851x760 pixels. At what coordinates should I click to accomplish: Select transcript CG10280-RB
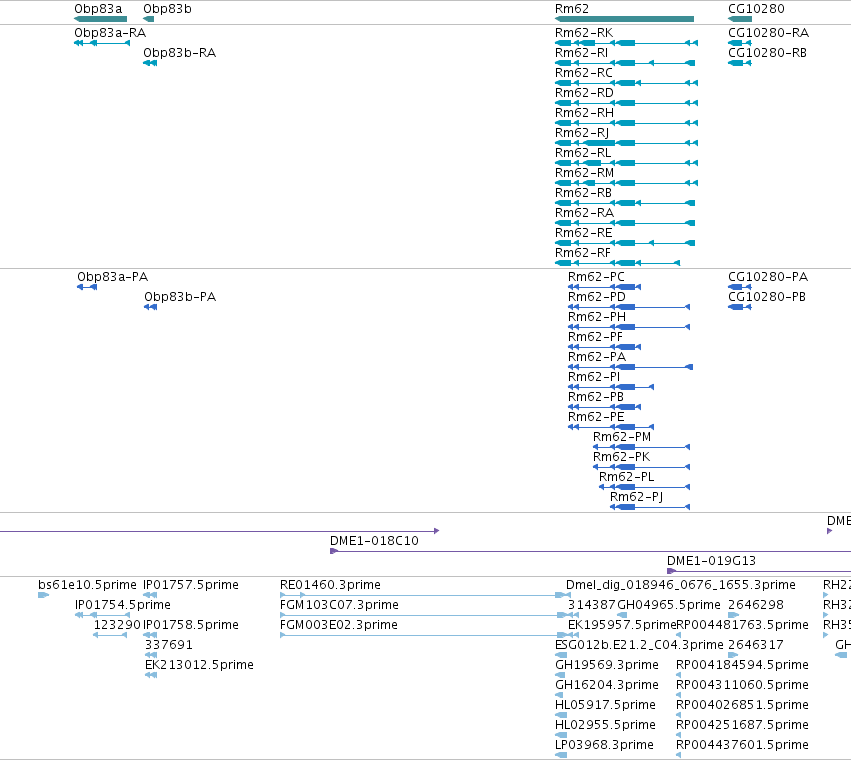tap(740, 63)
